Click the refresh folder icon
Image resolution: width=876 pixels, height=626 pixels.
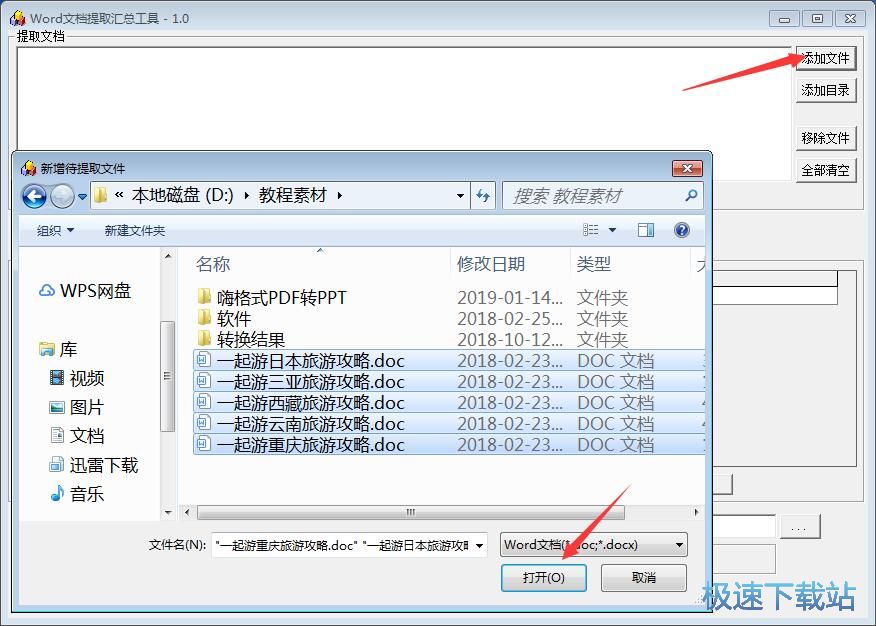pos(484,196)
